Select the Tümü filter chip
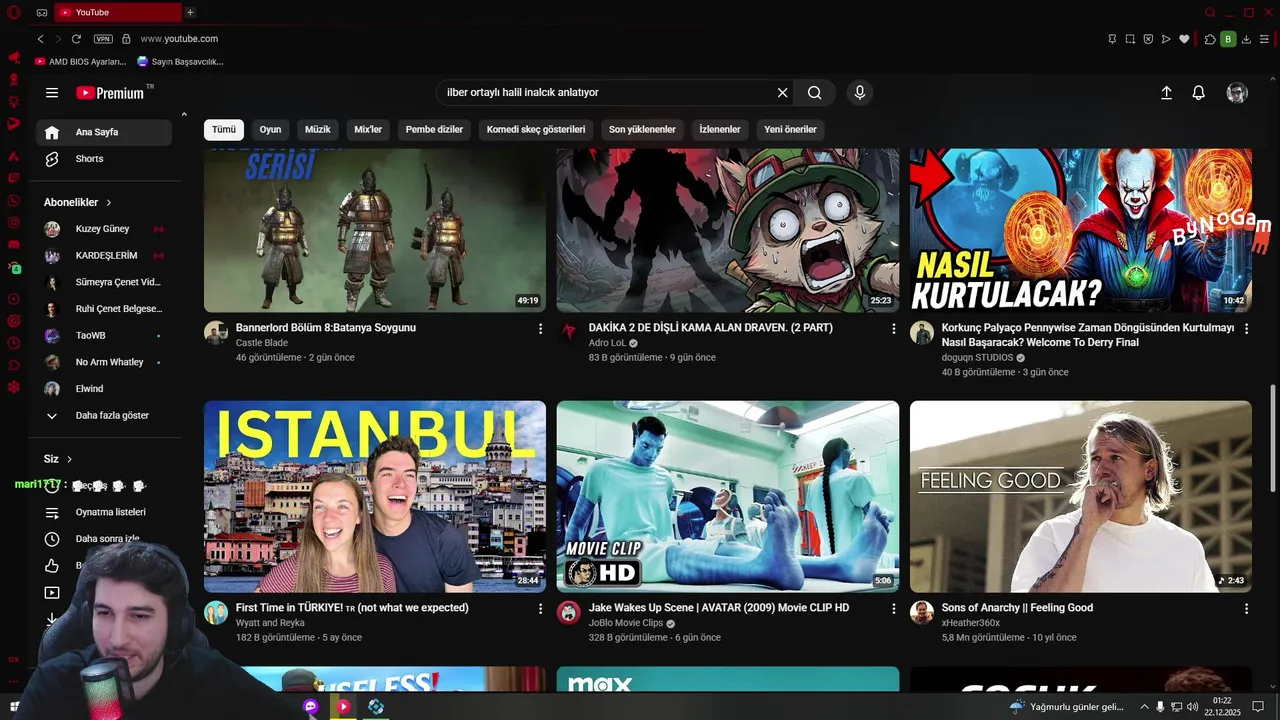This screenshot has width=1280, height=720. pos(224,129)
